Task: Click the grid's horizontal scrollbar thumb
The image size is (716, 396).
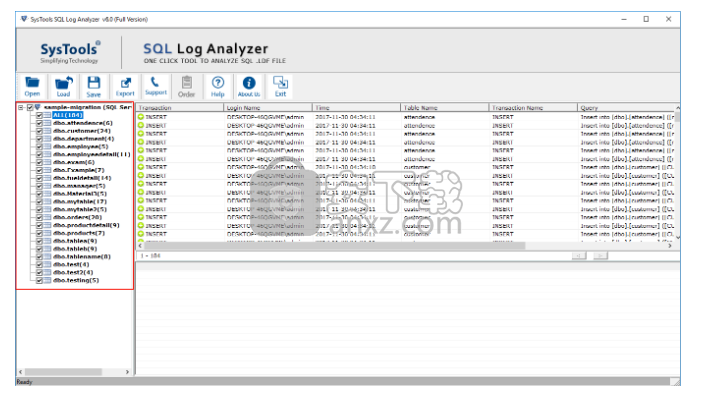Action: 335,246
